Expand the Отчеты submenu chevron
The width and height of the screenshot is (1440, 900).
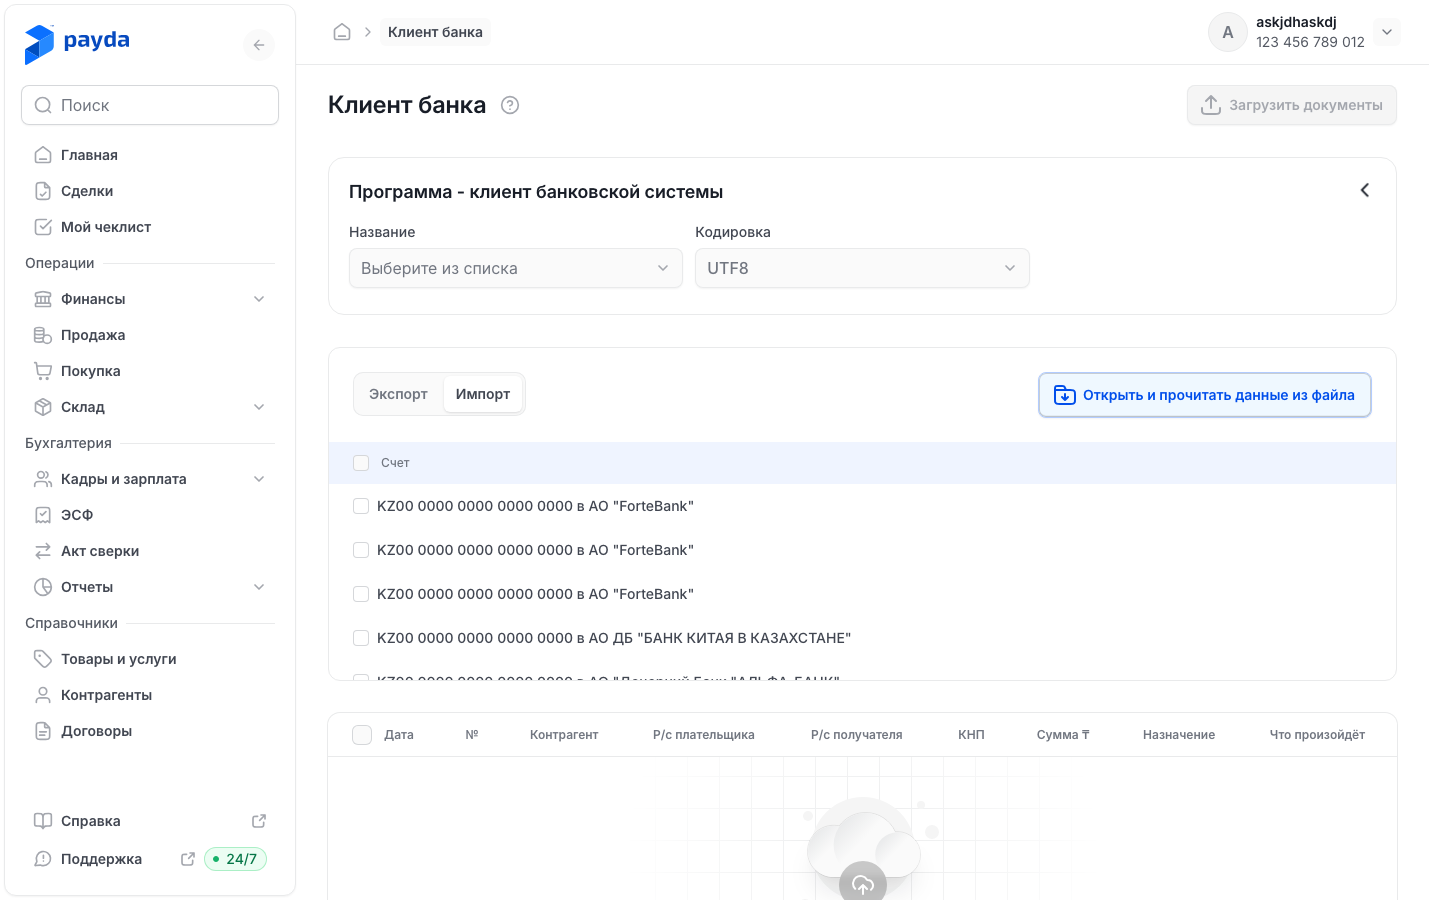[x=259, y=587]
